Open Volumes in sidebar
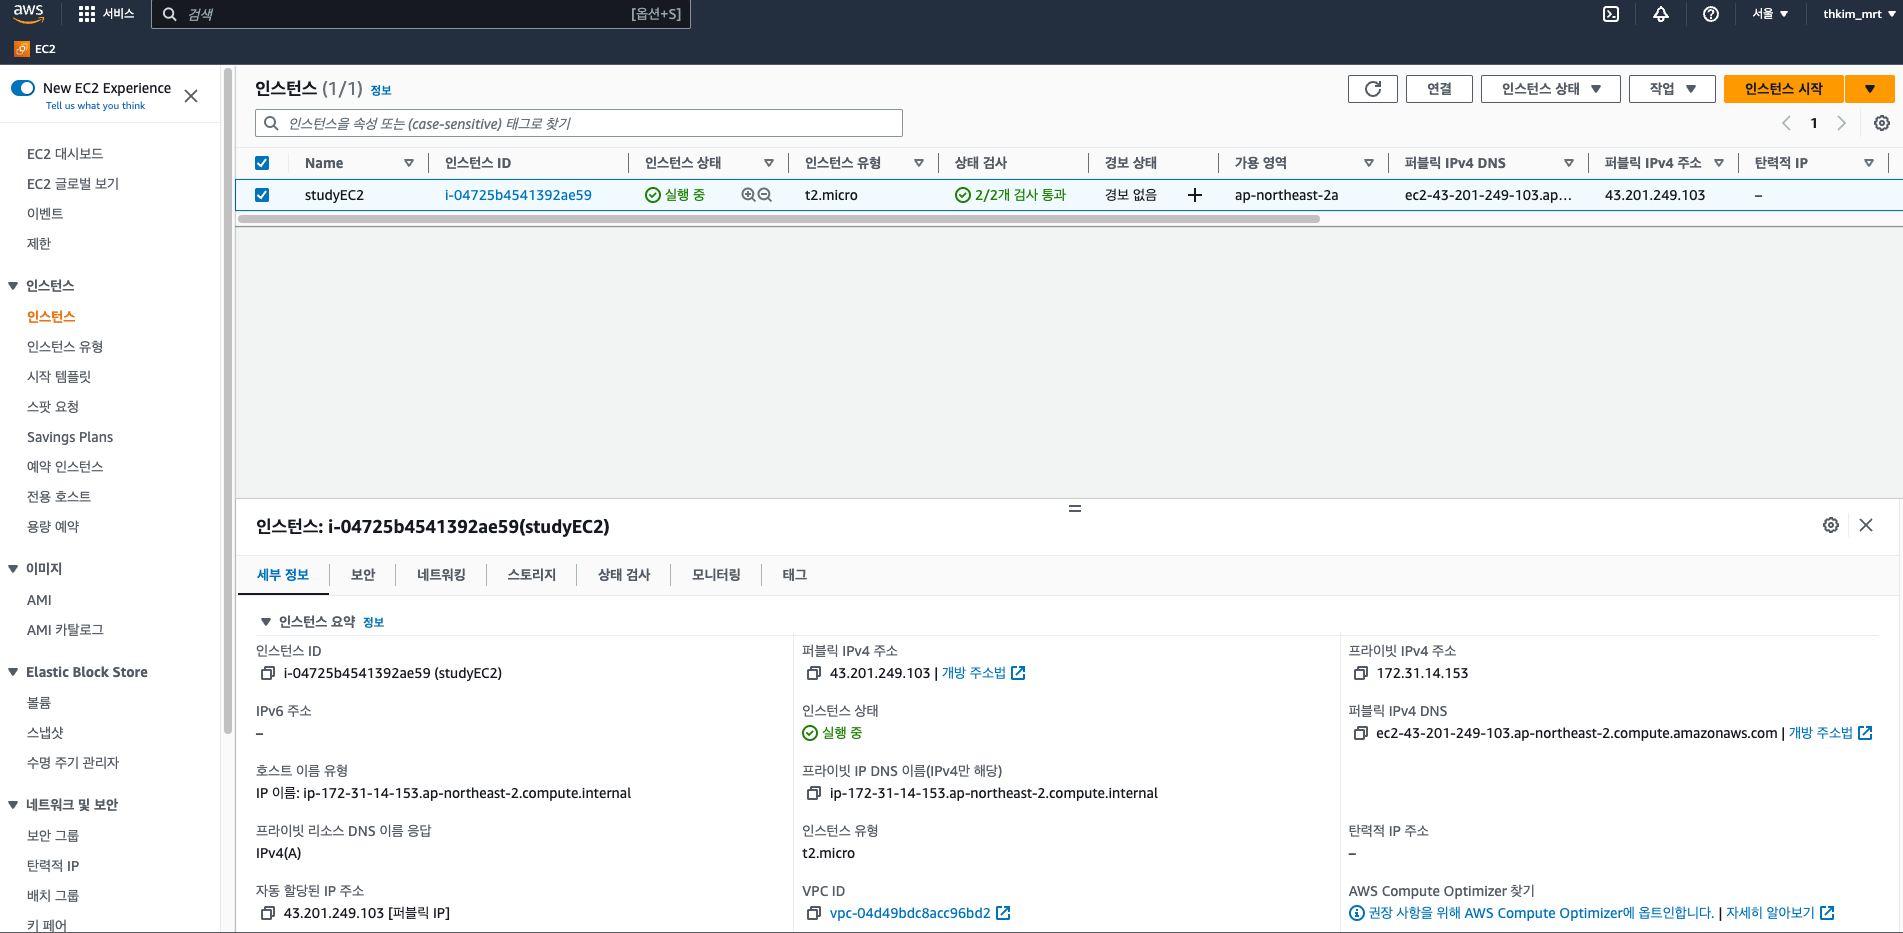The width and height of the screenshot is (1903, 933). (x=39, y=703)
